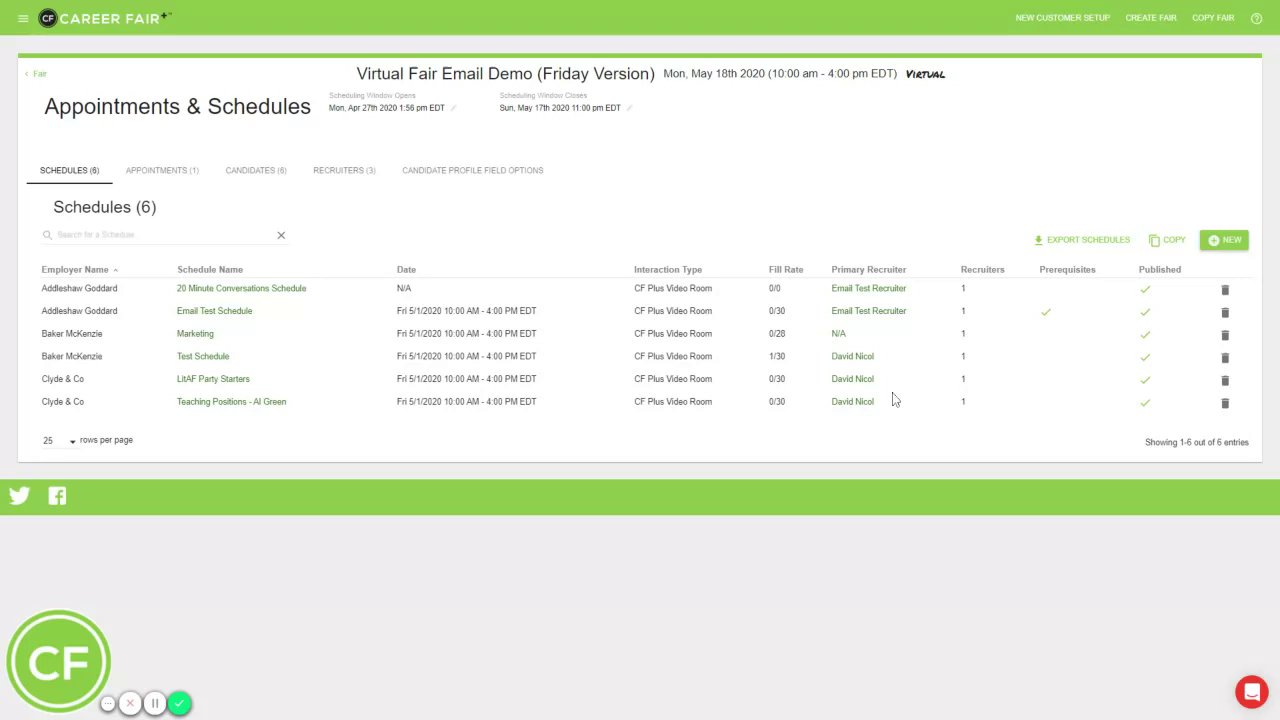Open LitAF Party Starters schedule
This screenshot has height=720, width=1280.
213,379
